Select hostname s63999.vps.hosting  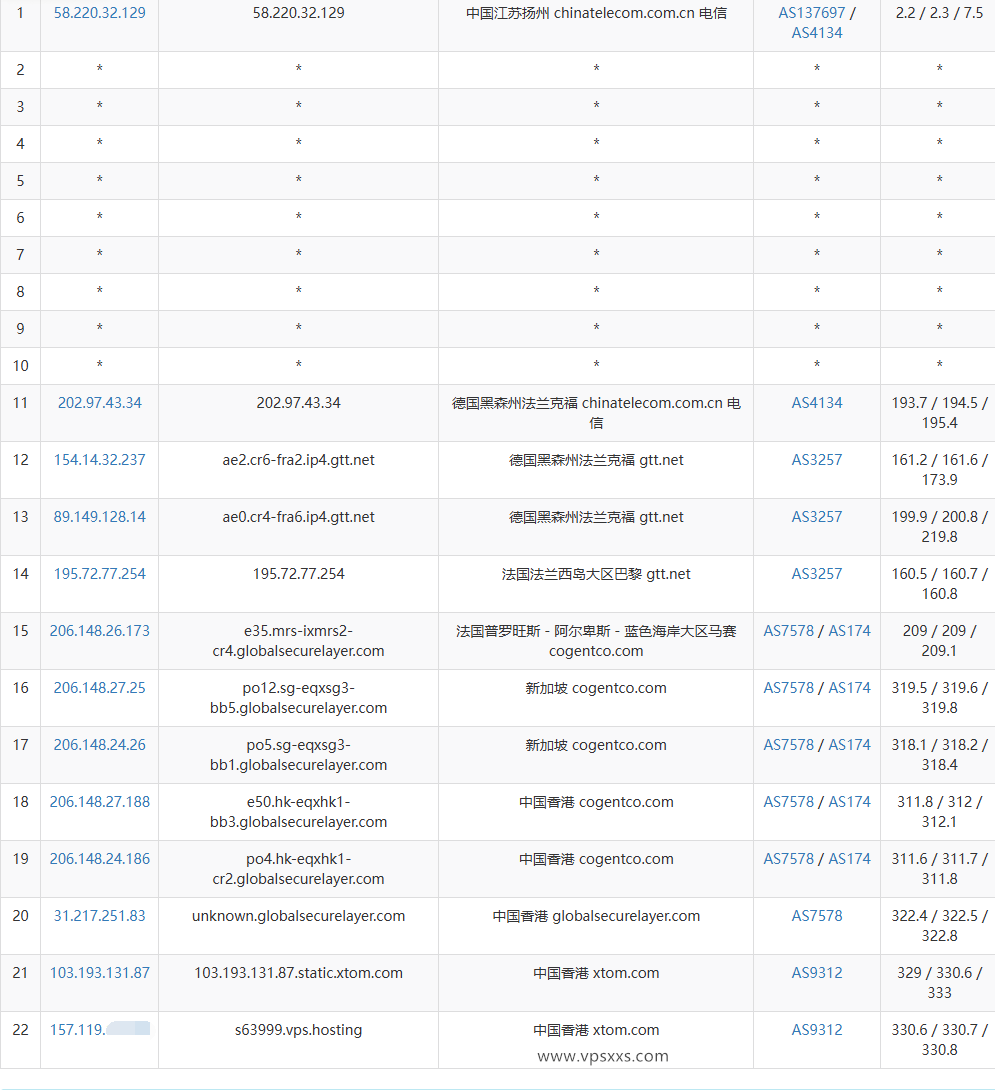298,1030
